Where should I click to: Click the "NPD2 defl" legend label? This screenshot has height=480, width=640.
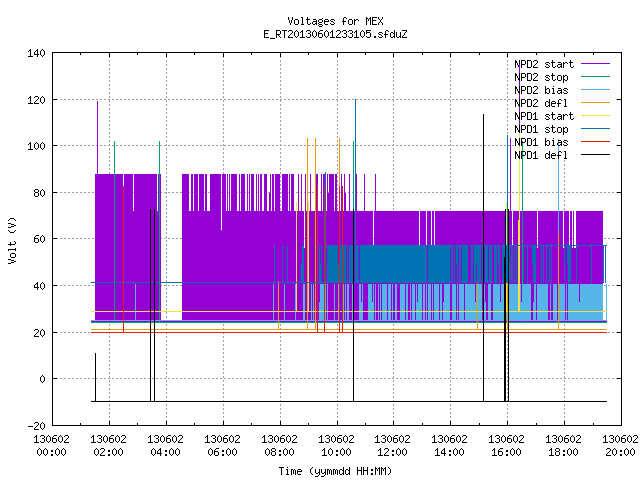pos(541,103)
